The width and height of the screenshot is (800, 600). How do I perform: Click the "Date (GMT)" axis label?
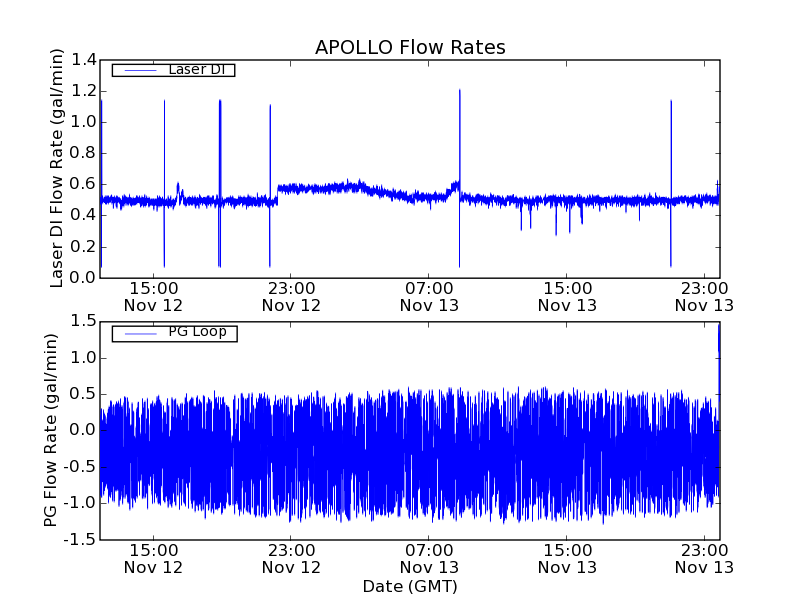[410, 587]
